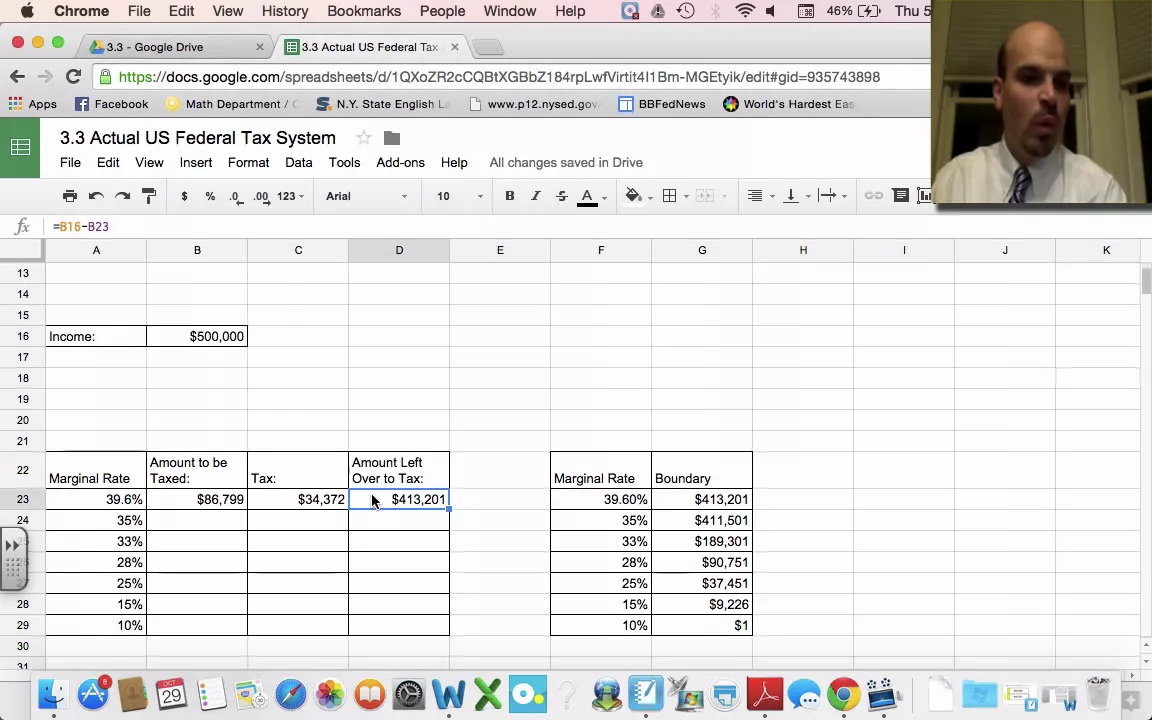Open Calendar from the Dock
The image size is (1152, 720).
point(171,694)
